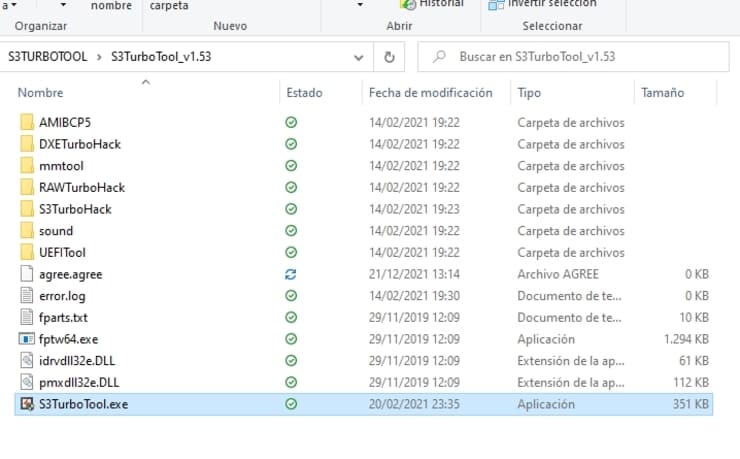Select the agree.agree file name
The width and height of the screenshot is (740, 459).
(x=71, y=274)
